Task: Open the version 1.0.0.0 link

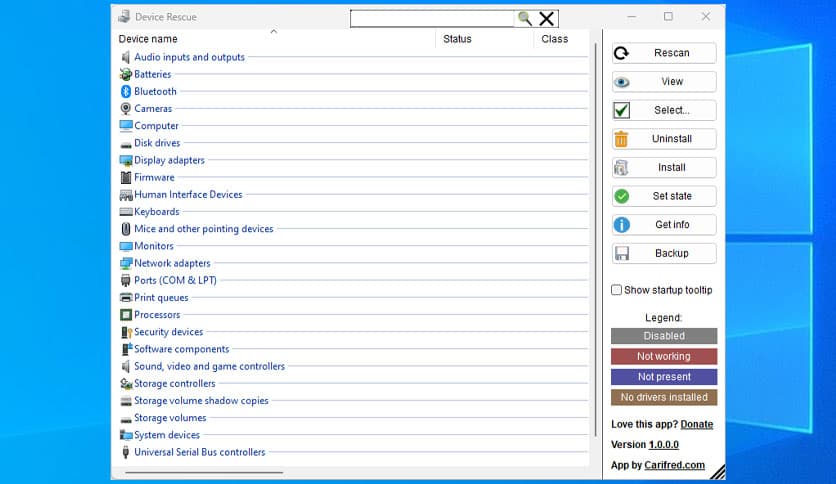Action: point(663,445)
